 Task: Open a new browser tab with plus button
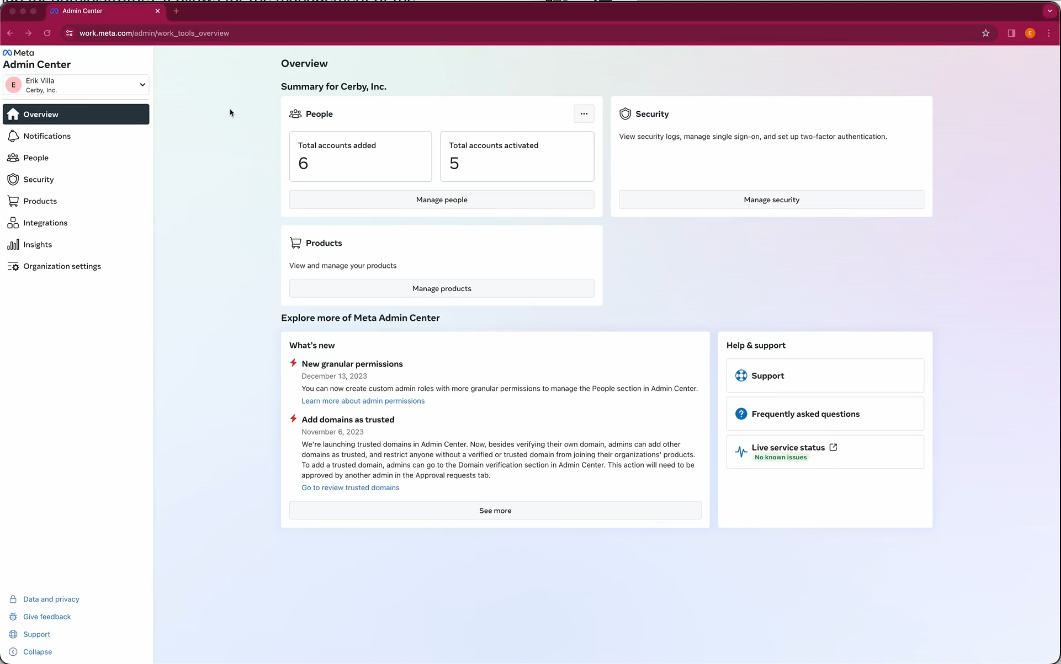coord(176,11)
